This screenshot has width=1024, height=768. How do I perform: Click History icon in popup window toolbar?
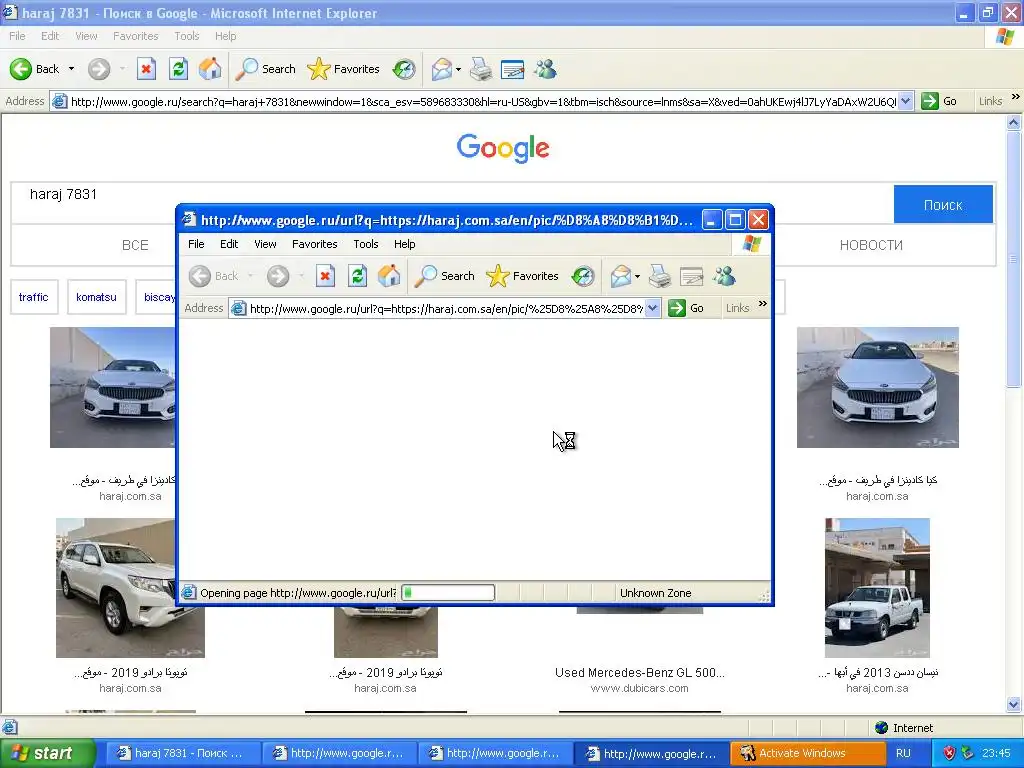583,276
